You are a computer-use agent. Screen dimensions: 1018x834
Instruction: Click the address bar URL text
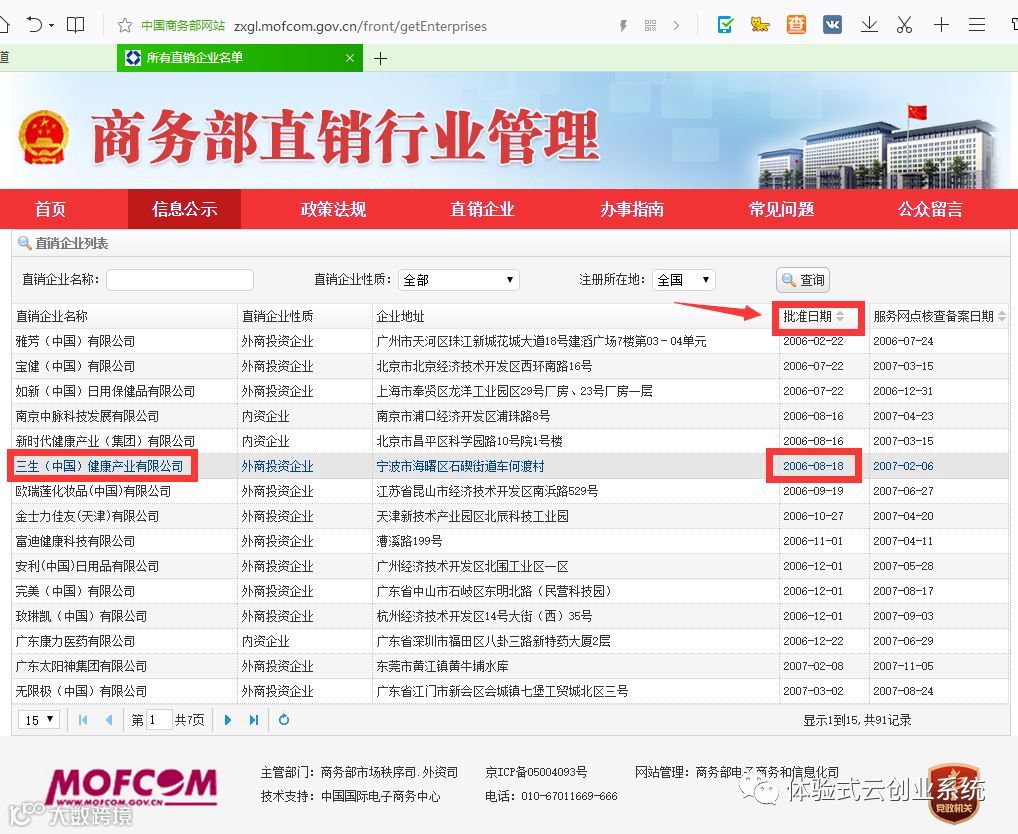point(360,26)
